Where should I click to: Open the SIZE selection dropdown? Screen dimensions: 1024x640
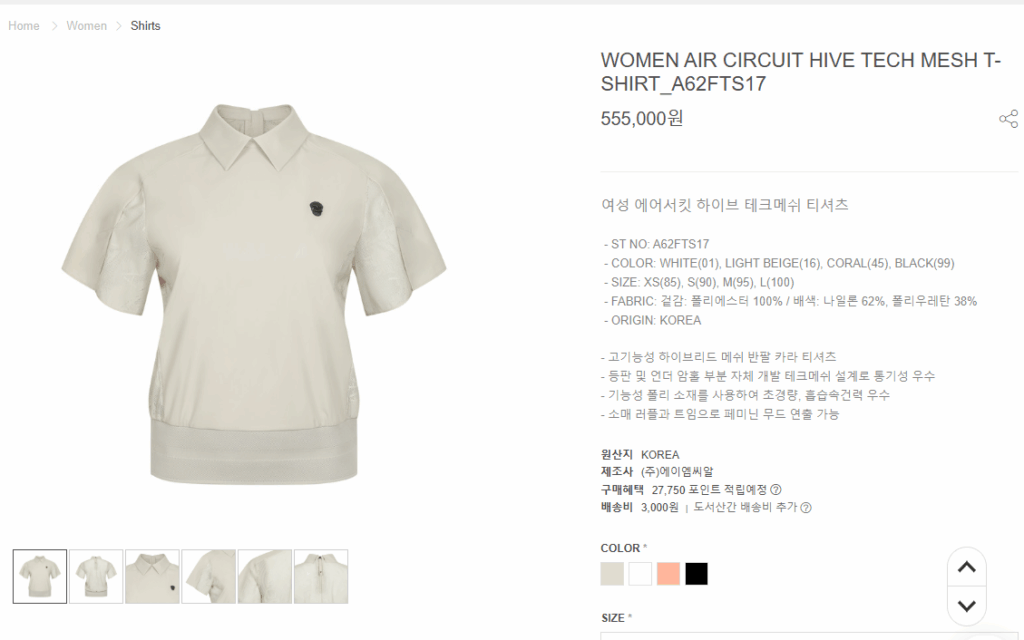pyautogui.click(x=809, y=635)
